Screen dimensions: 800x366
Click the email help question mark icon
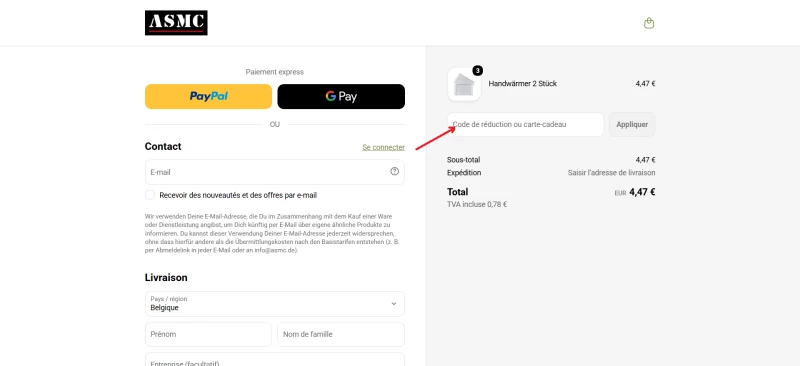pos(394,172)
